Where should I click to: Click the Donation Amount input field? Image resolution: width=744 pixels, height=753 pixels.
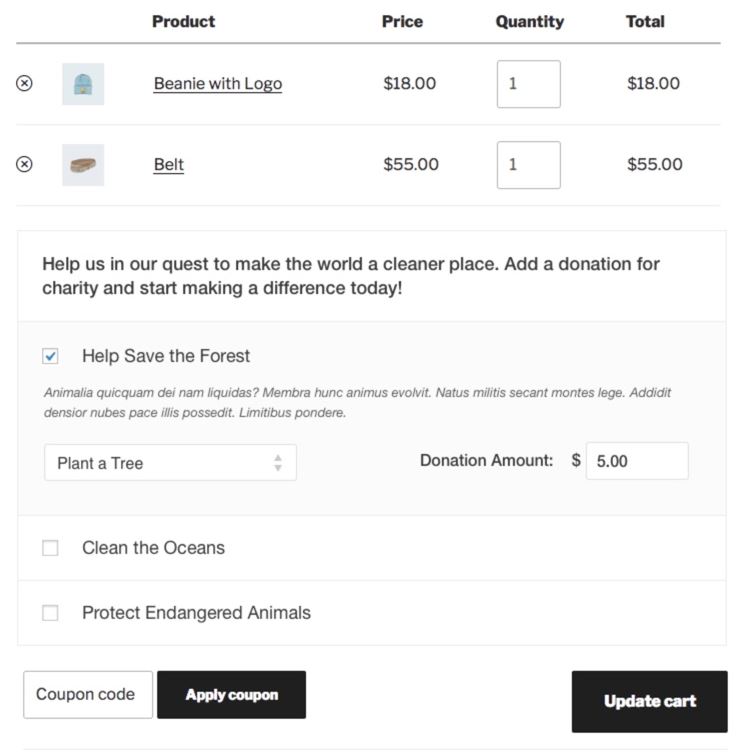point(637,461)
